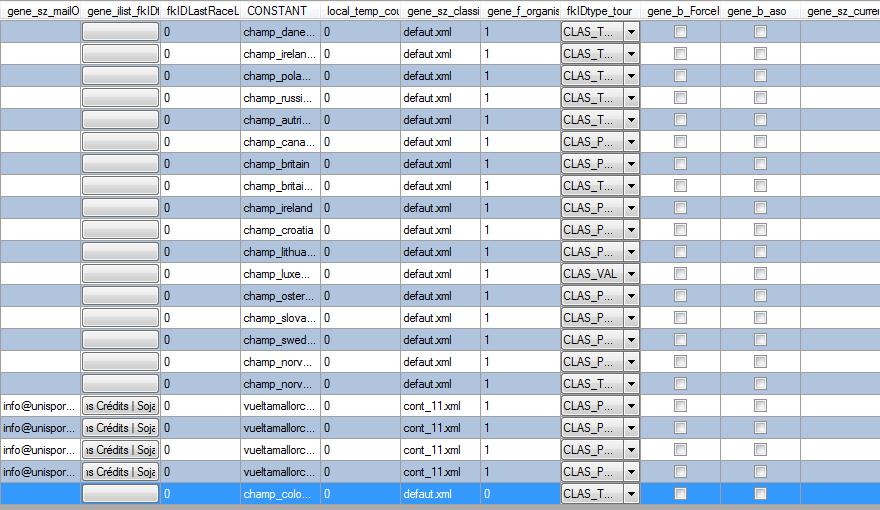This screenshot has width=880, height=510.
Task: Enable gene_b_aso checkbox for champ_britain row
Action: (x=760, y=164)
